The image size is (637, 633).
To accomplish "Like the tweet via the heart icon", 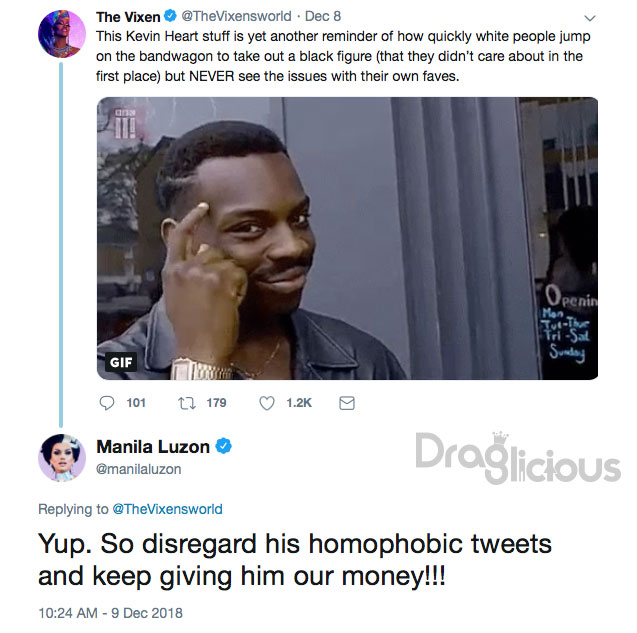I will [267, 403].
